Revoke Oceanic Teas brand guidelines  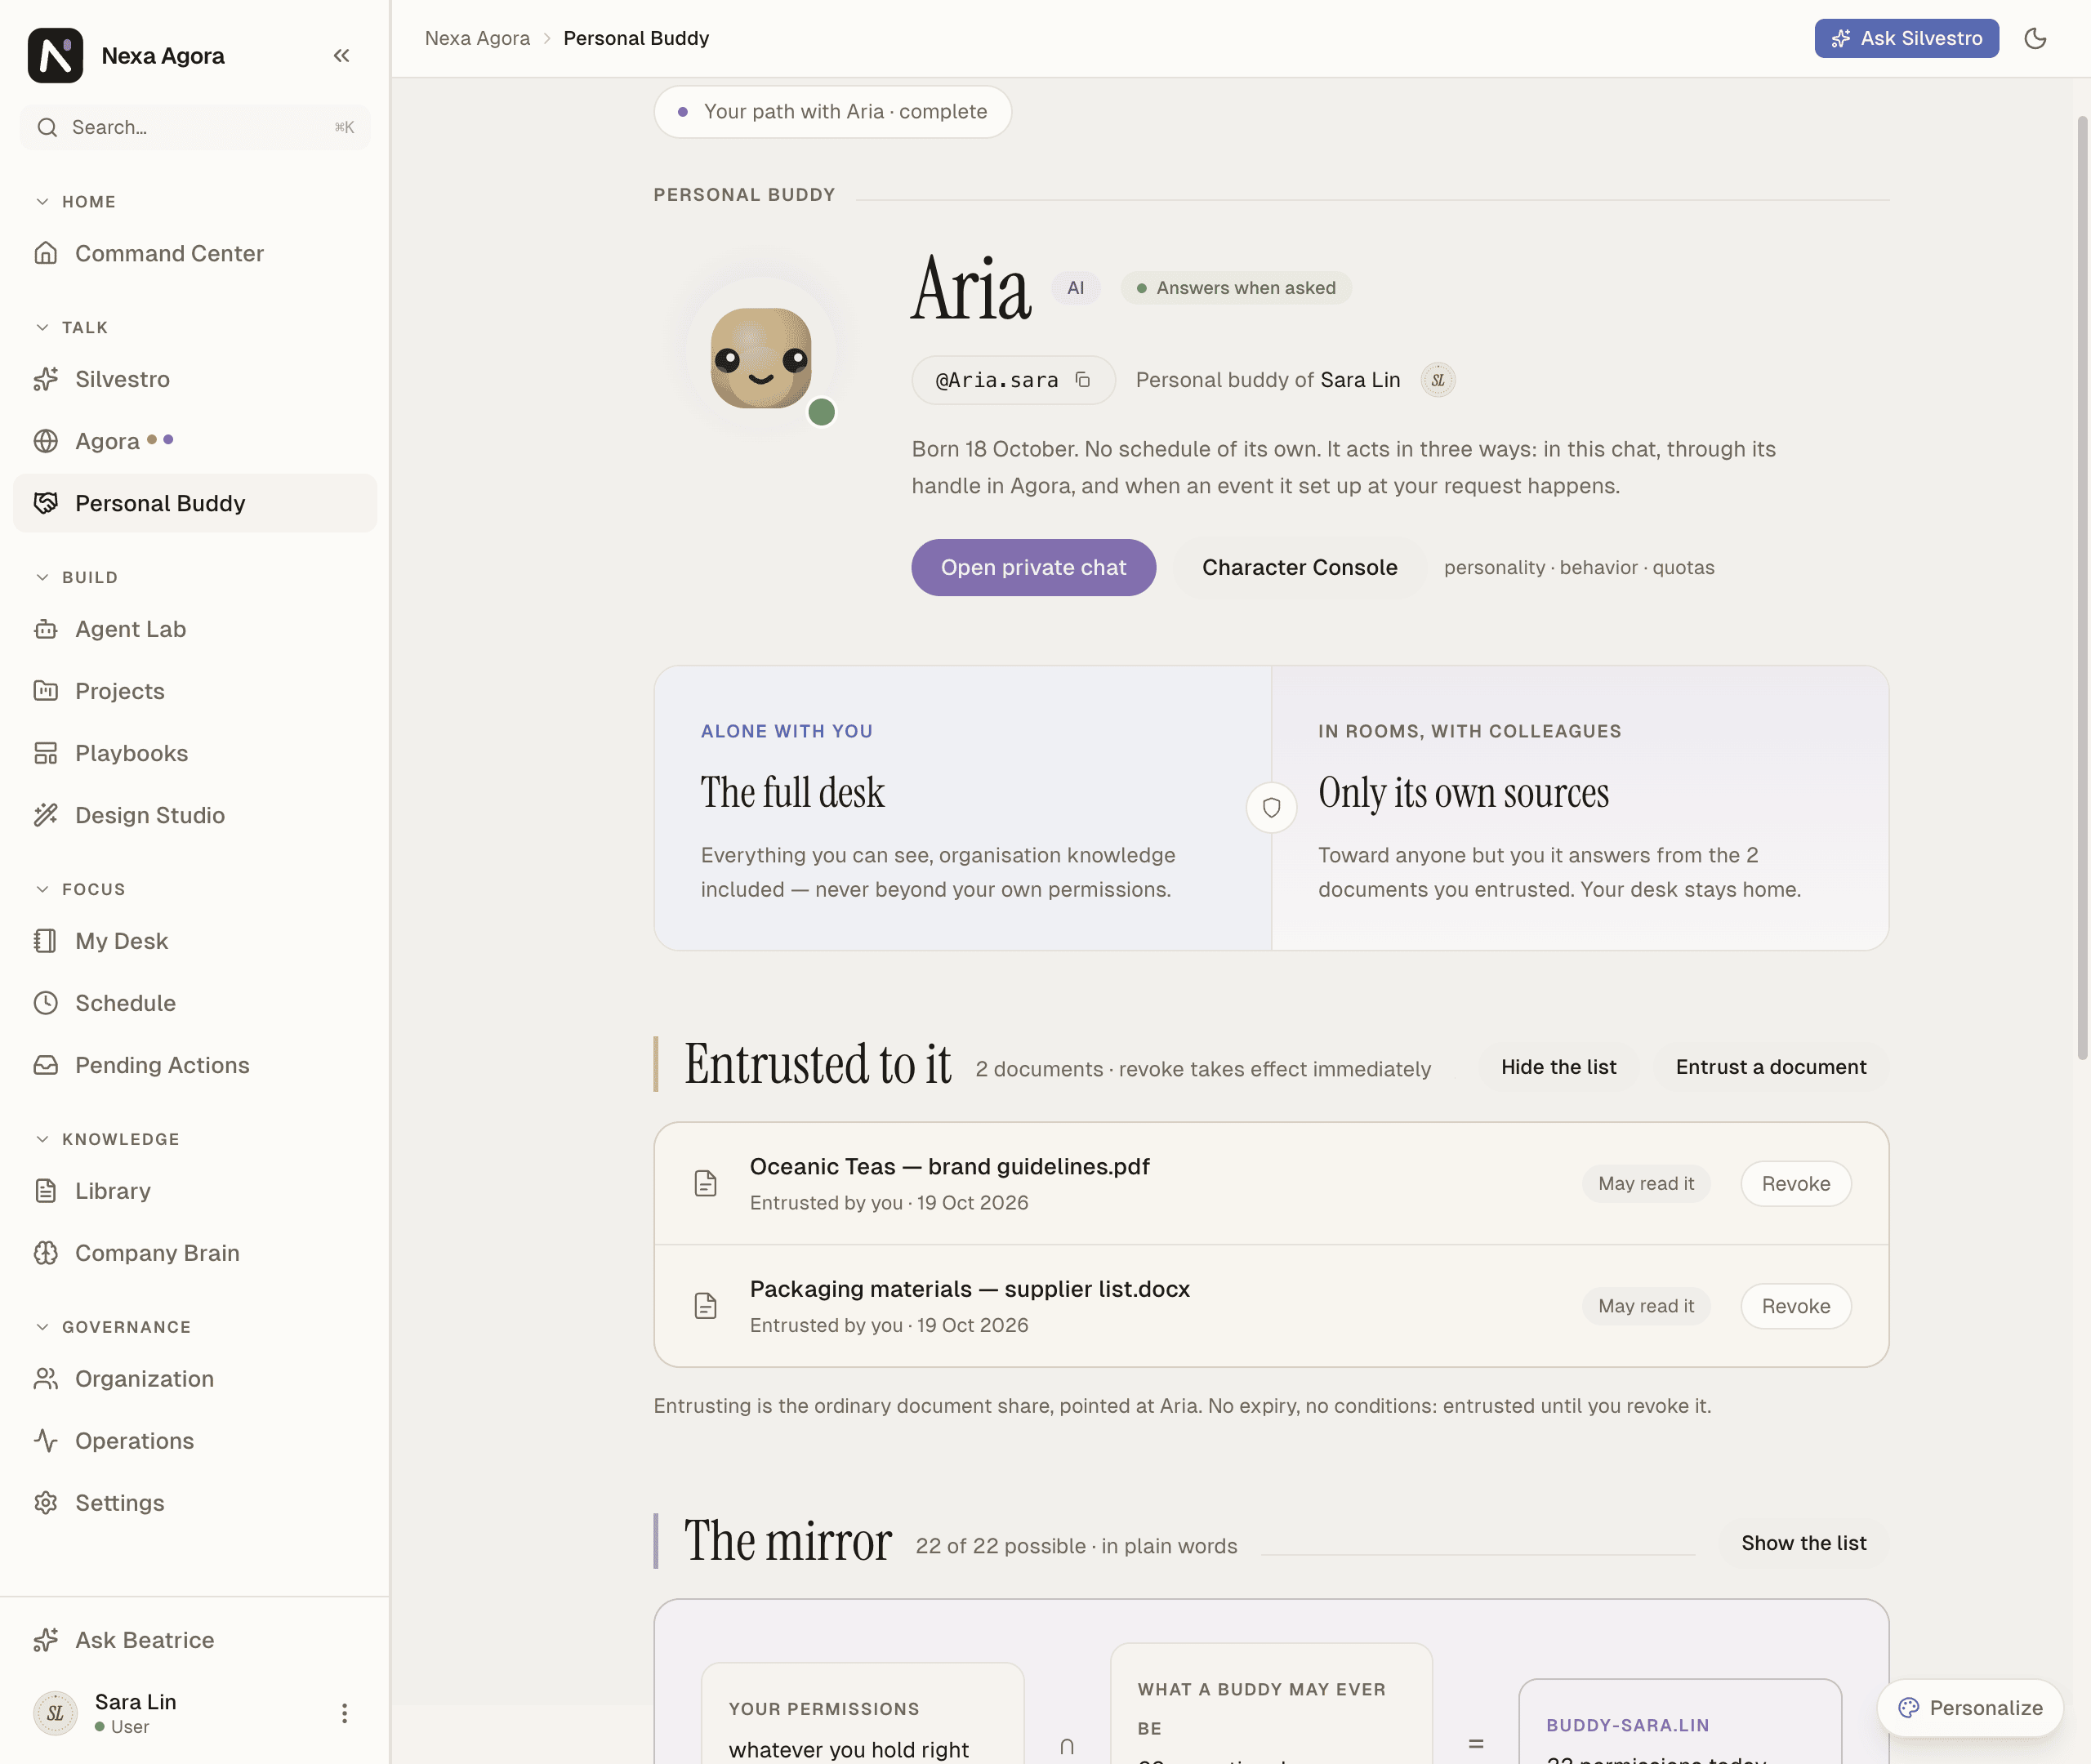pos(1795,1184)
